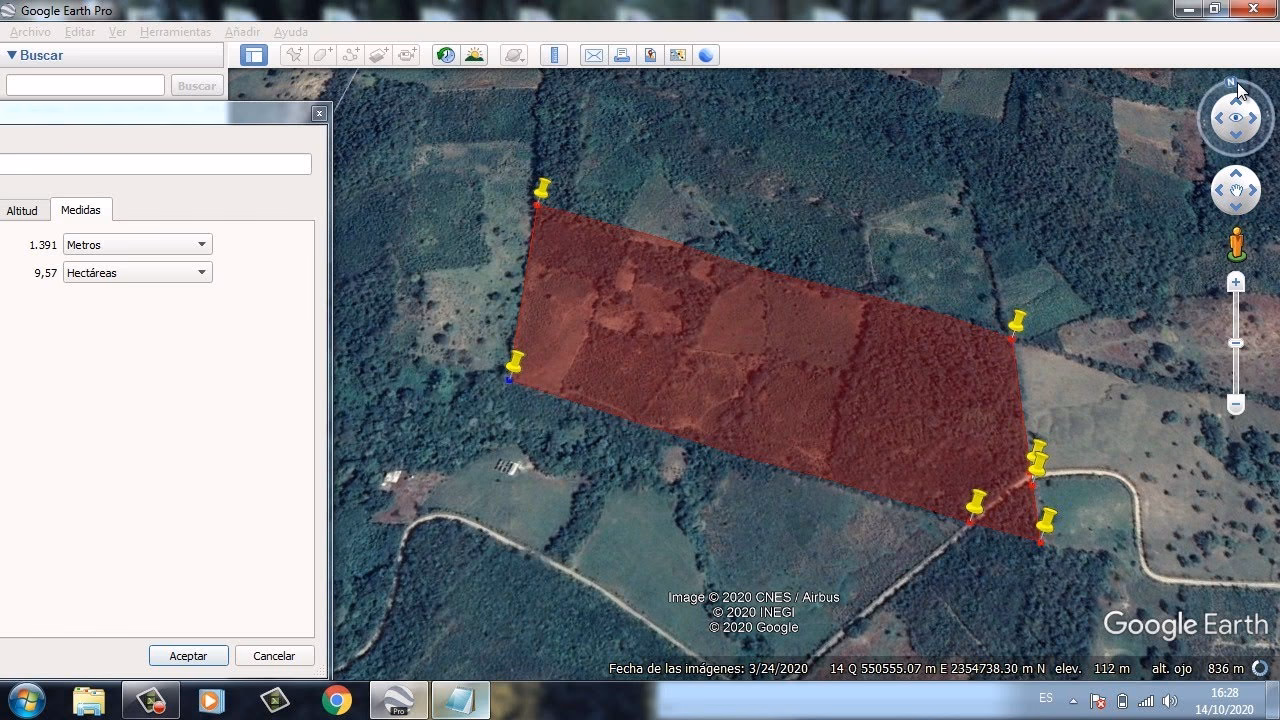Start the Record a Tour tool
The width and height of the screenshot is (1280, 720).
coord(407,55)
